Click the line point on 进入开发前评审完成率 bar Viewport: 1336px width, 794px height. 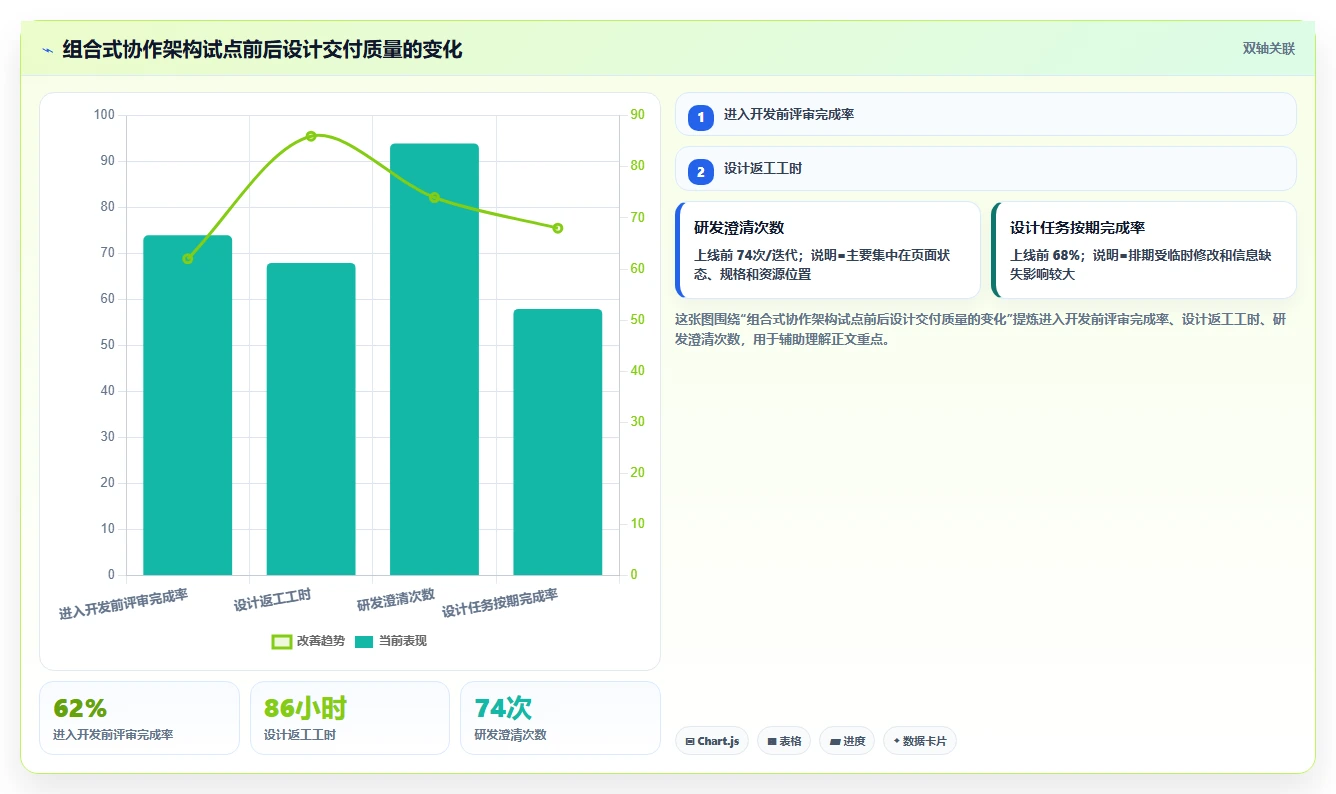click(x=188, y=259)
